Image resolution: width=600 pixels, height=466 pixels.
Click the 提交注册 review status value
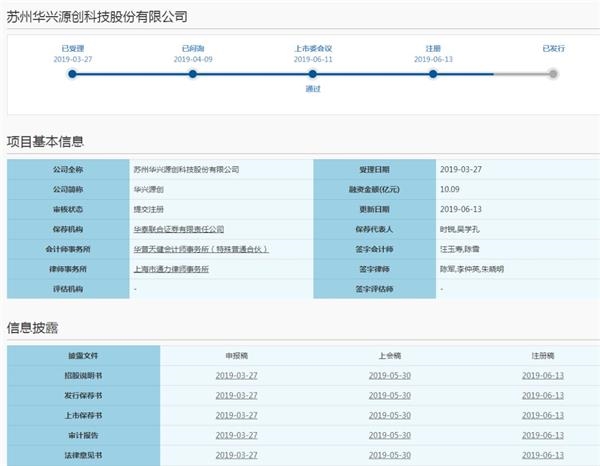(x=149, y=209)
